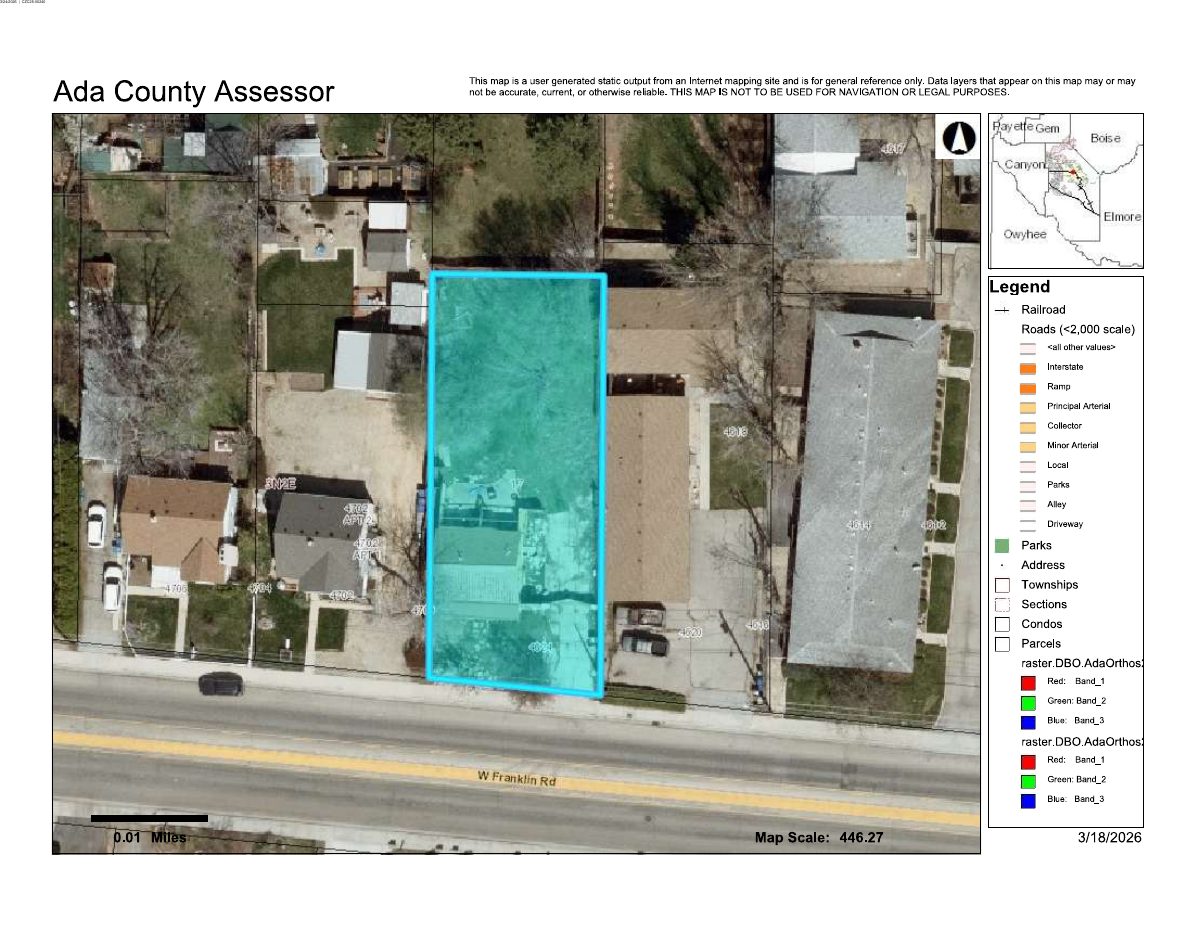This screenshot has height=928, width=1200.
Task: Click the north arrow compass icon
Action: [x=957, y=138]
